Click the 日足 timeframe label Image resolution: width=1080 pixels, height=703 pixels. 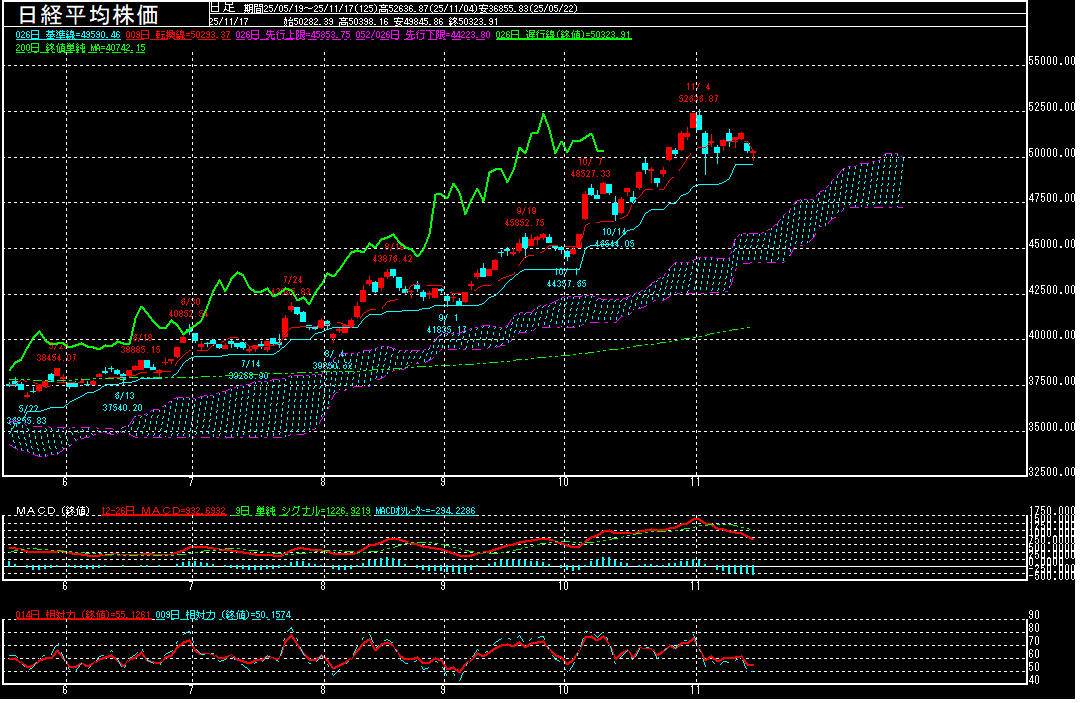tap(220, 7)
